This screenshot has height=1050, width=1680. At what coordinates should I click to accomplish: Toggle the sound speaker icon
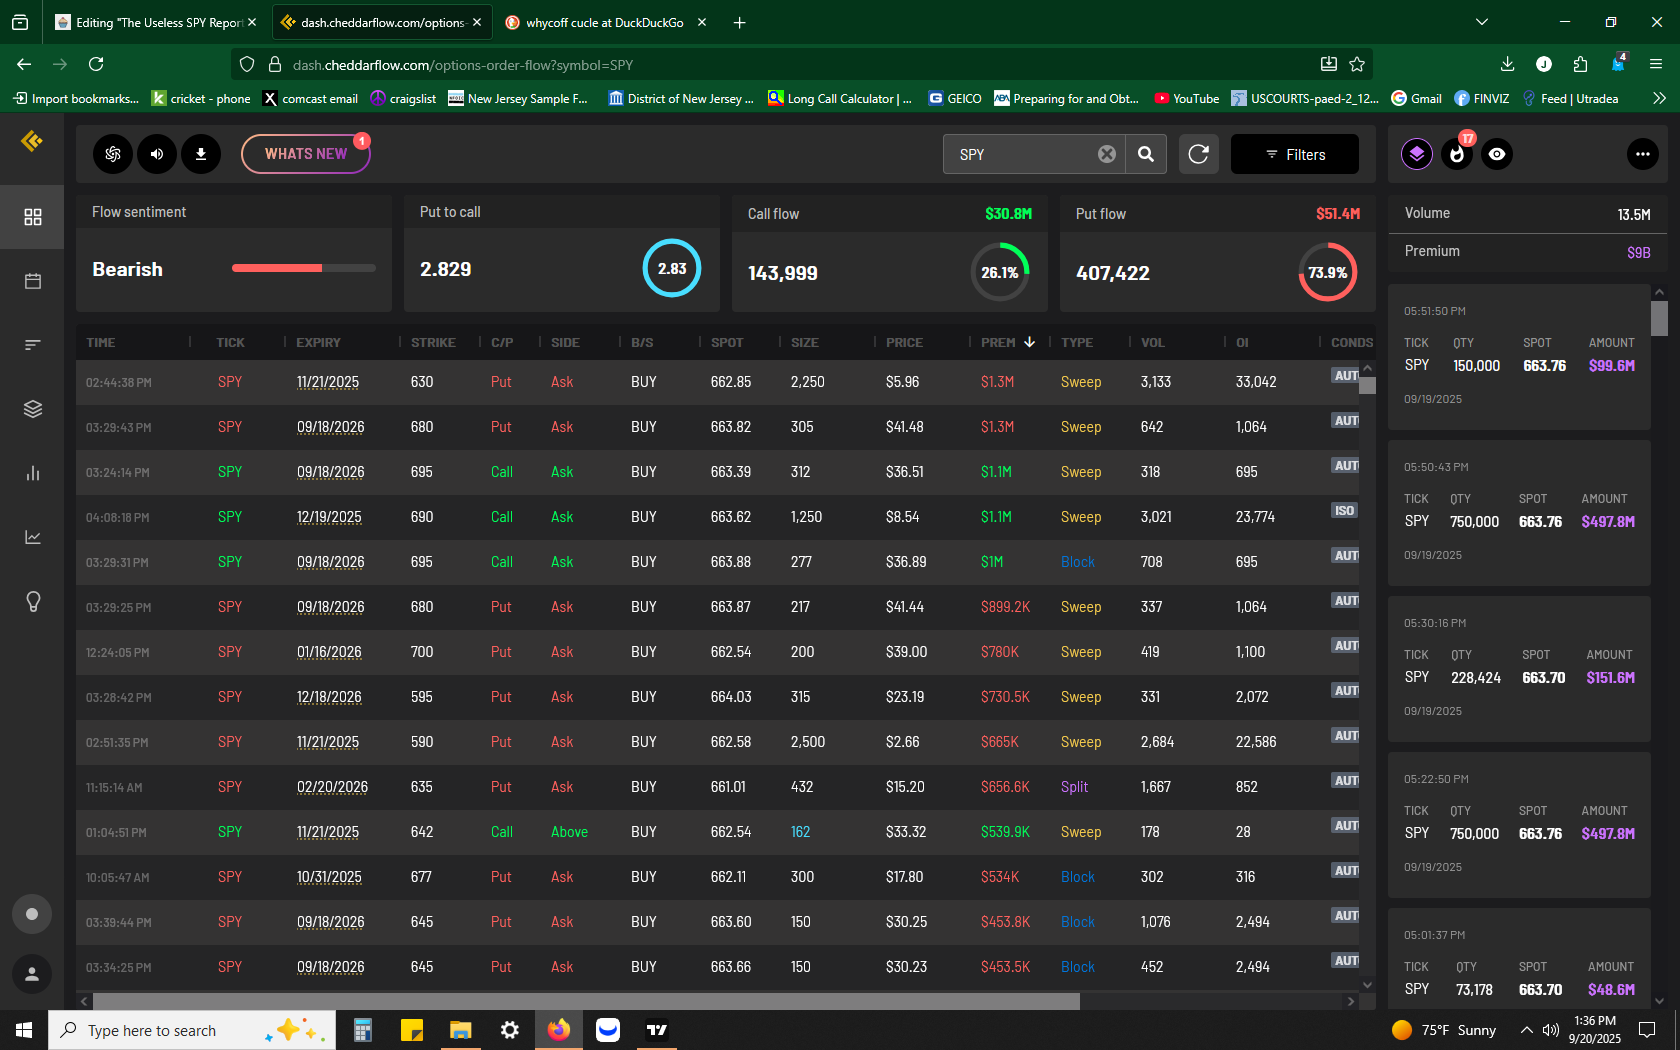coord(157,154)
